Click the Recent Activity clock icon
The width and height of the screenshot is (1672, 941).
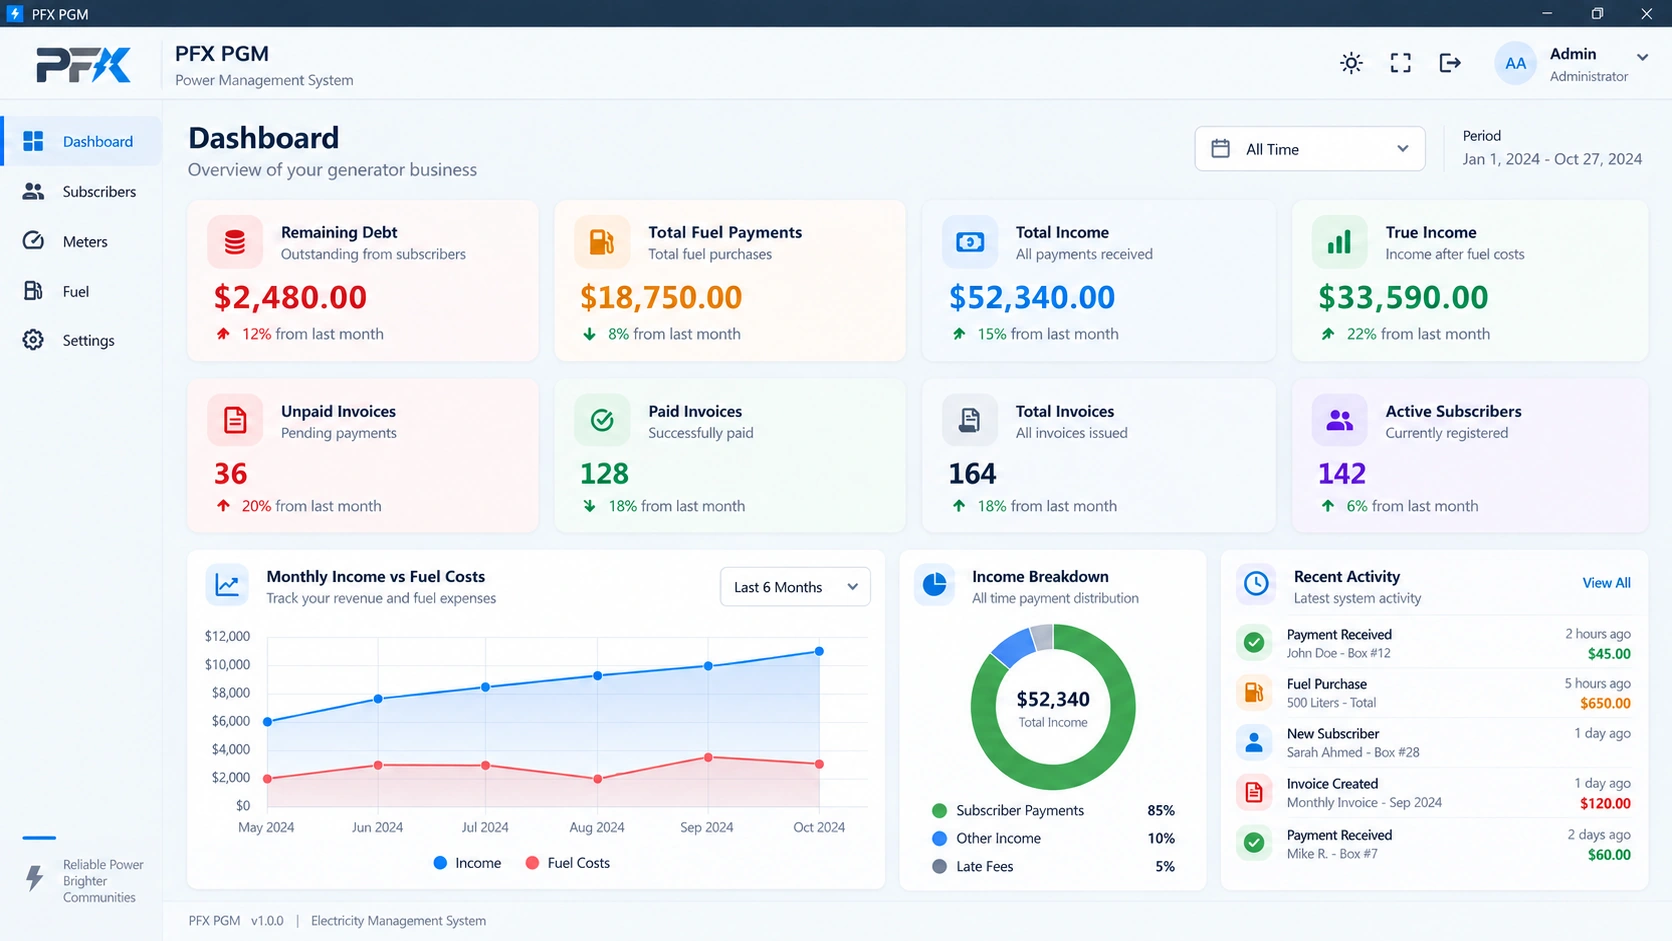[1256, 584]
